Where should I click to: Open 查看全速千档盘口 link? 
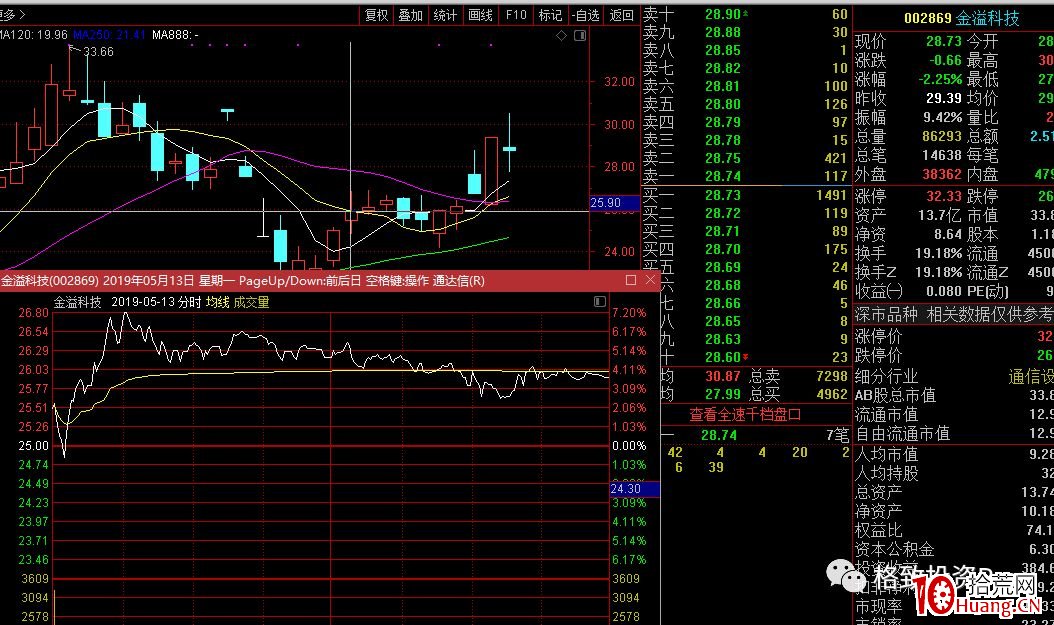(745, 415)
